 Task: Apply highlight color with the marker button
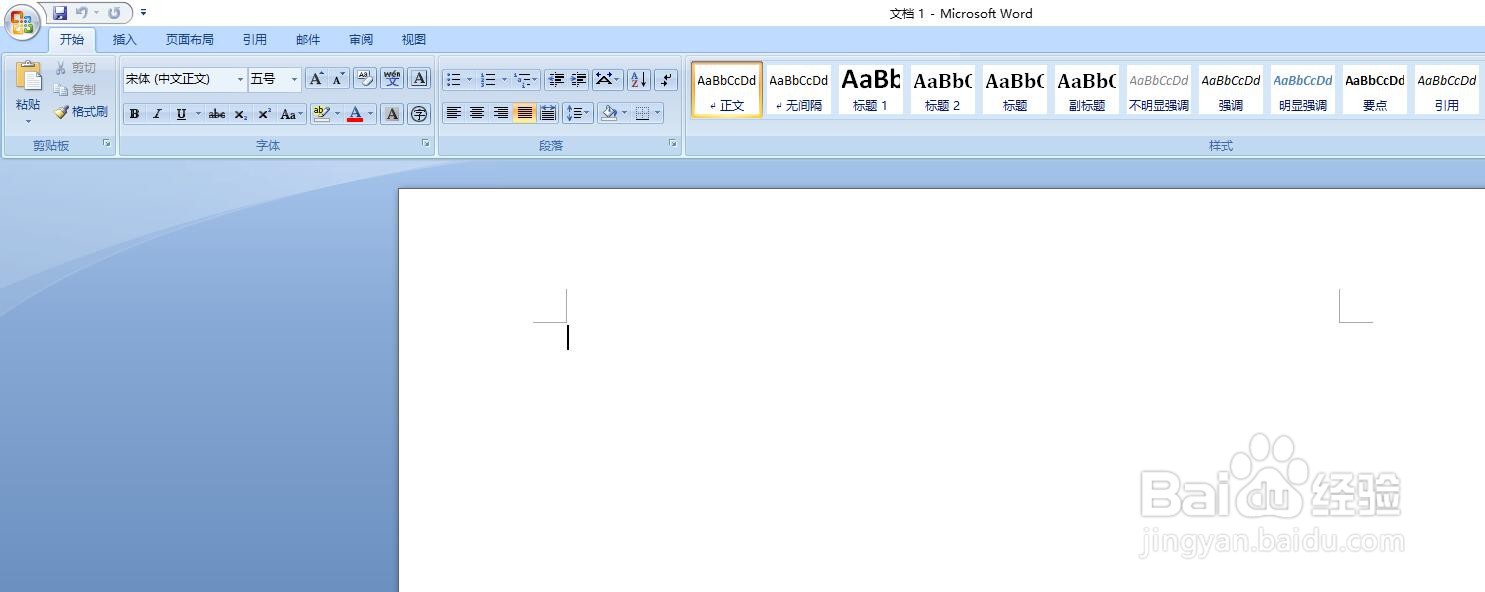tap(320, 114)
